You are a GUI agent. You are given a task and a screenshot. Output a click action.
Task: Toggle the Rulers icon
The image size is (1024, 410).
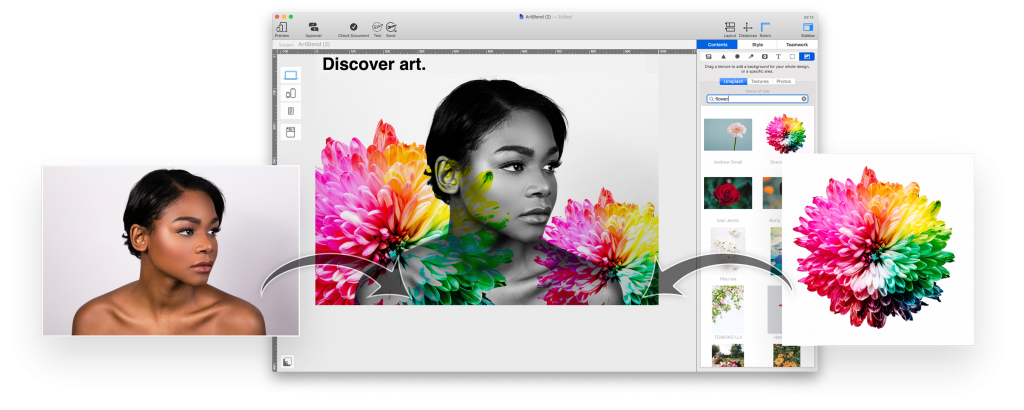coord(765,27)
